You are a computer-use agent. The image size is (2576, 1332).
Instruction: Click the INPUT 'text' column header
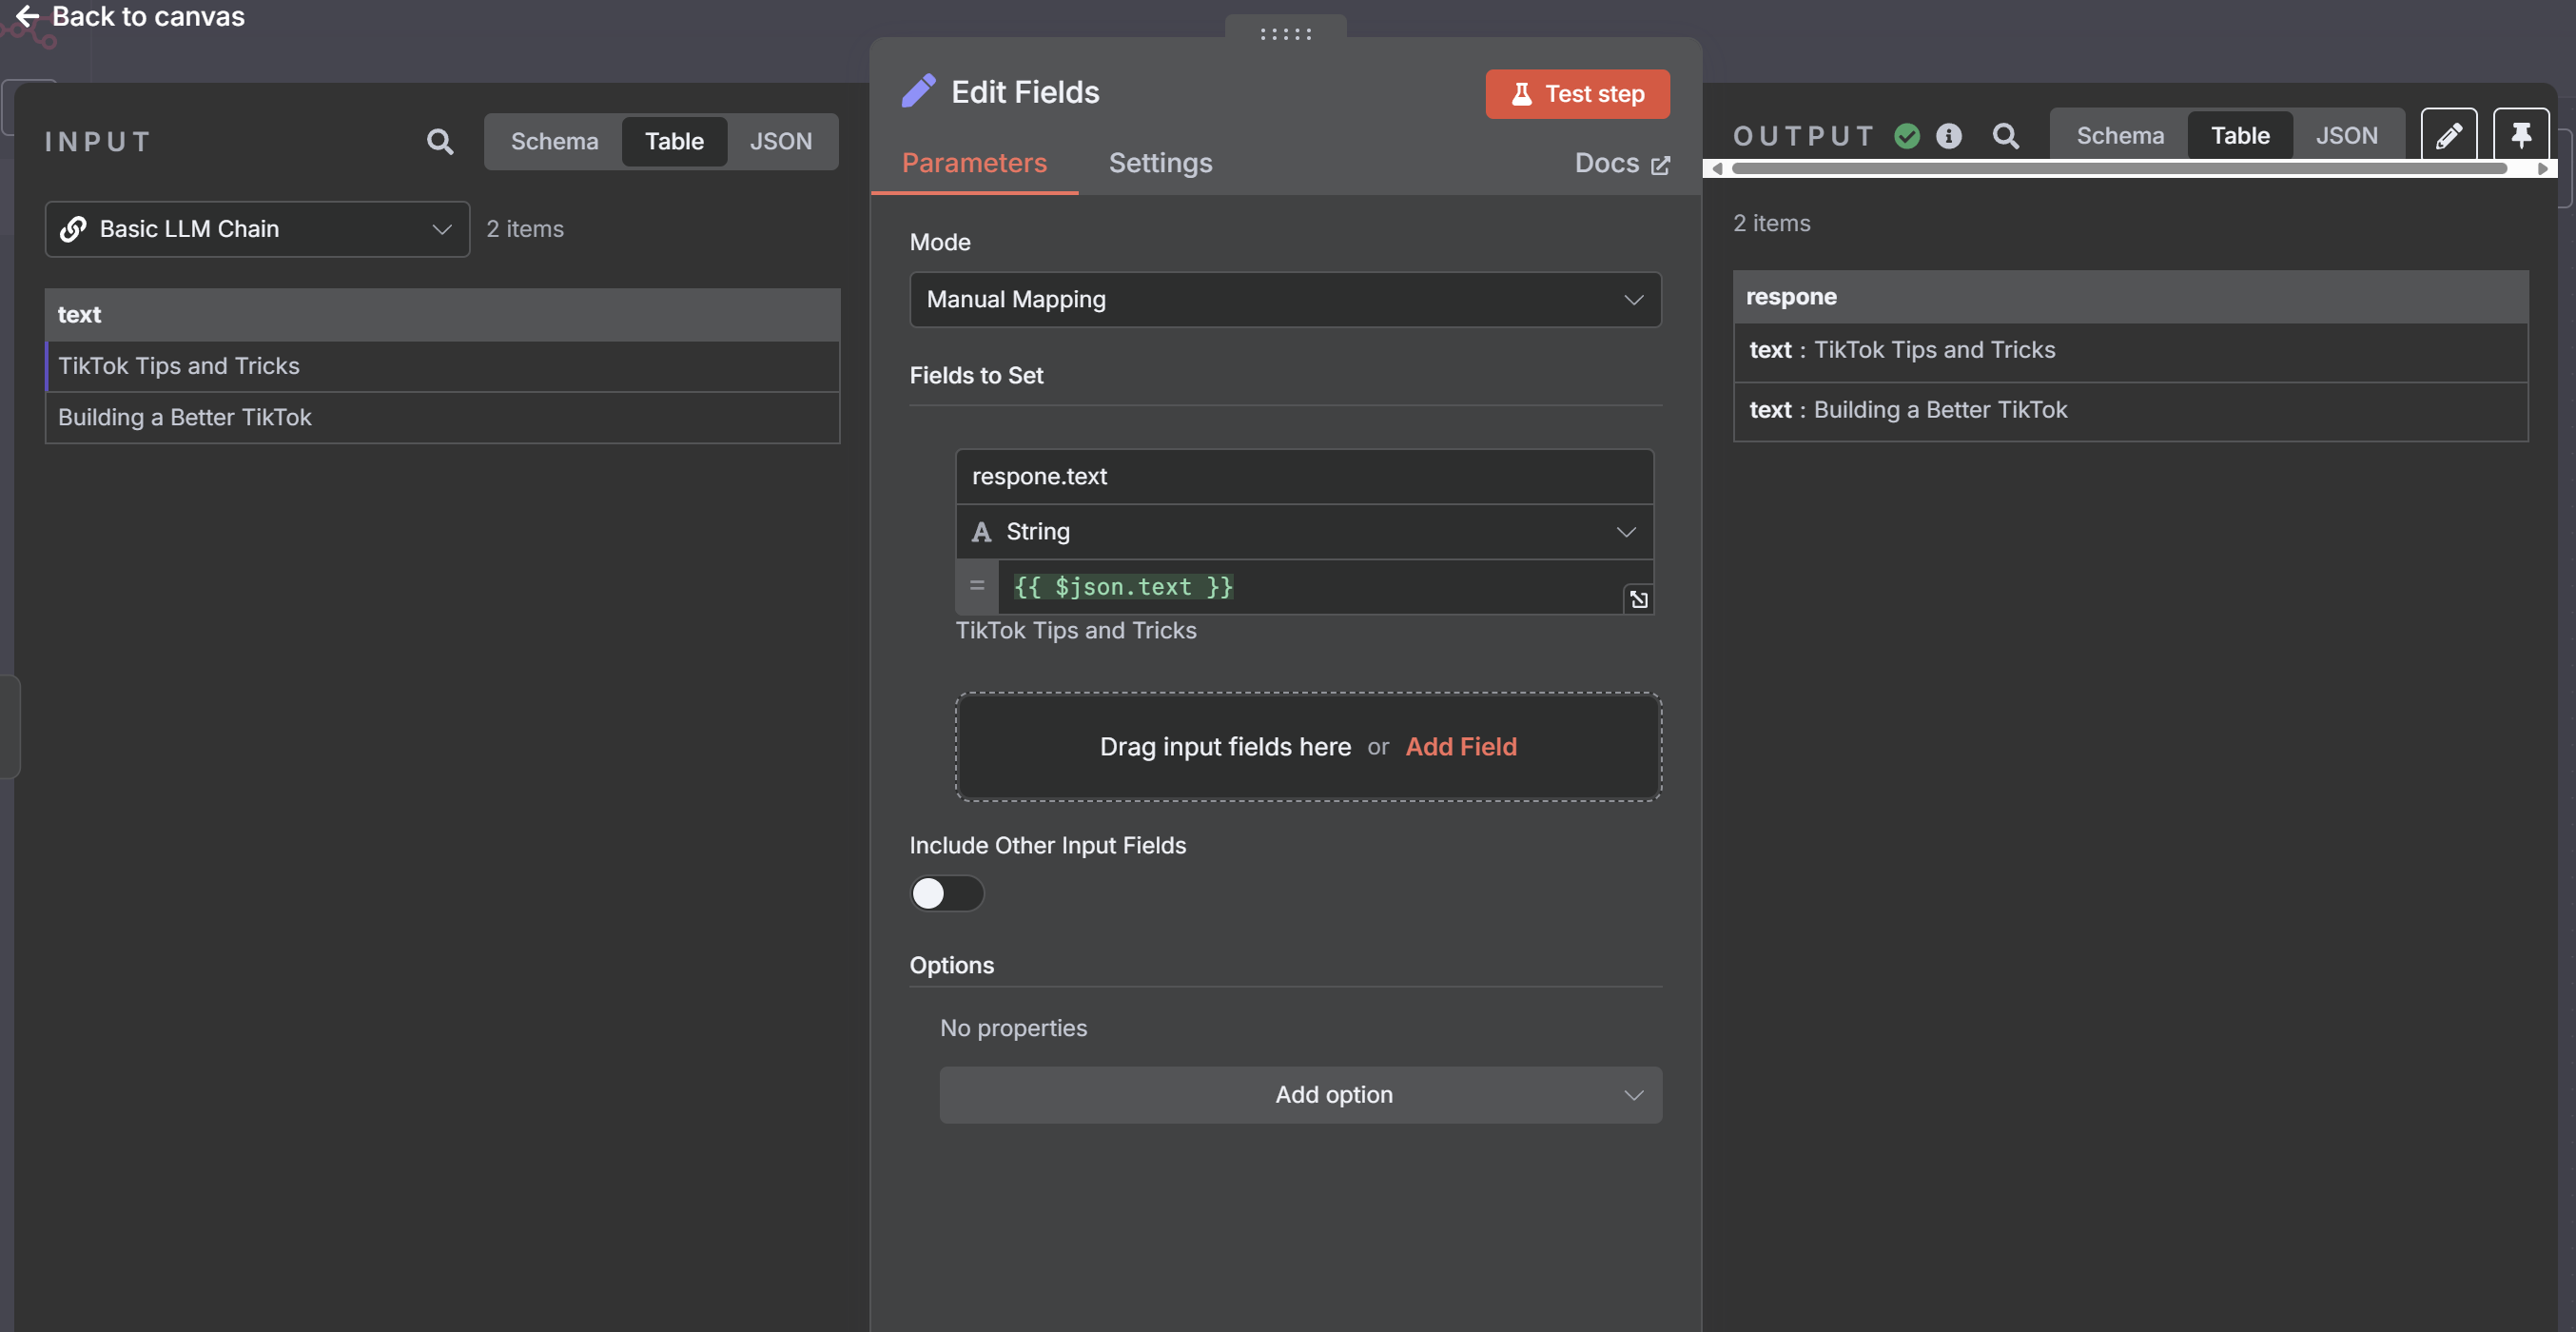(442, 315)
